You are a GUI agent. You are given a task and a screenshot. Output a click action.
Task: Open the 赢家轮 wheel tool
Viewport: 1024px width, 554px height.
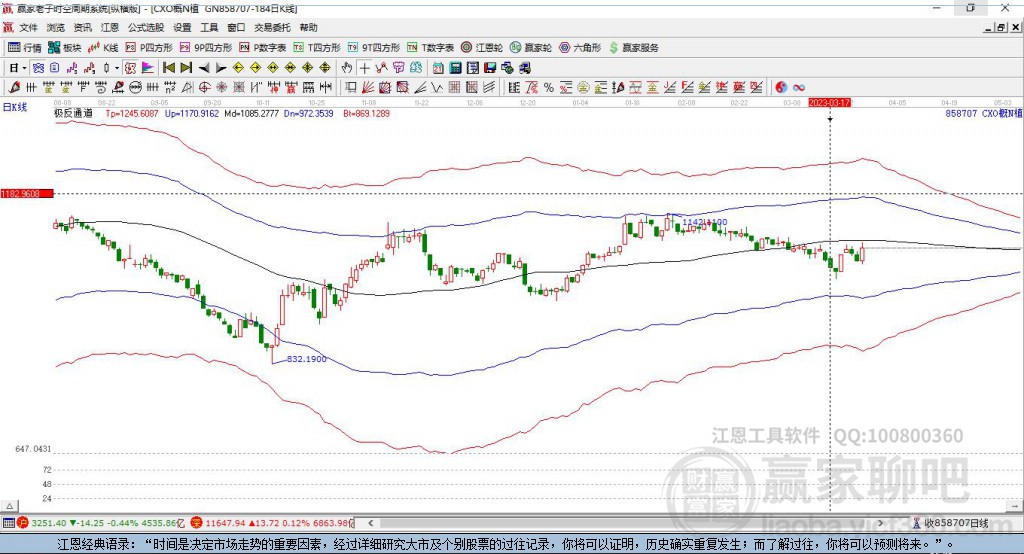(531, 48)
